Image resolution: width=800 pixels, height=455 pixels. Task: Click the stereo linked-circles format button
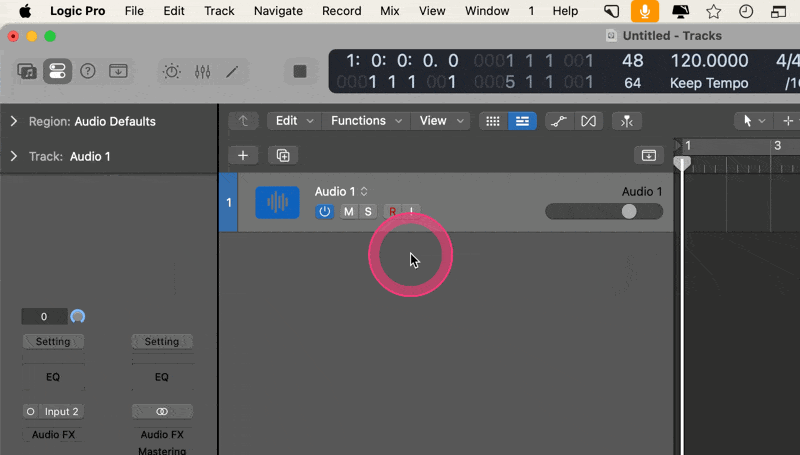[x=162, y=411]
